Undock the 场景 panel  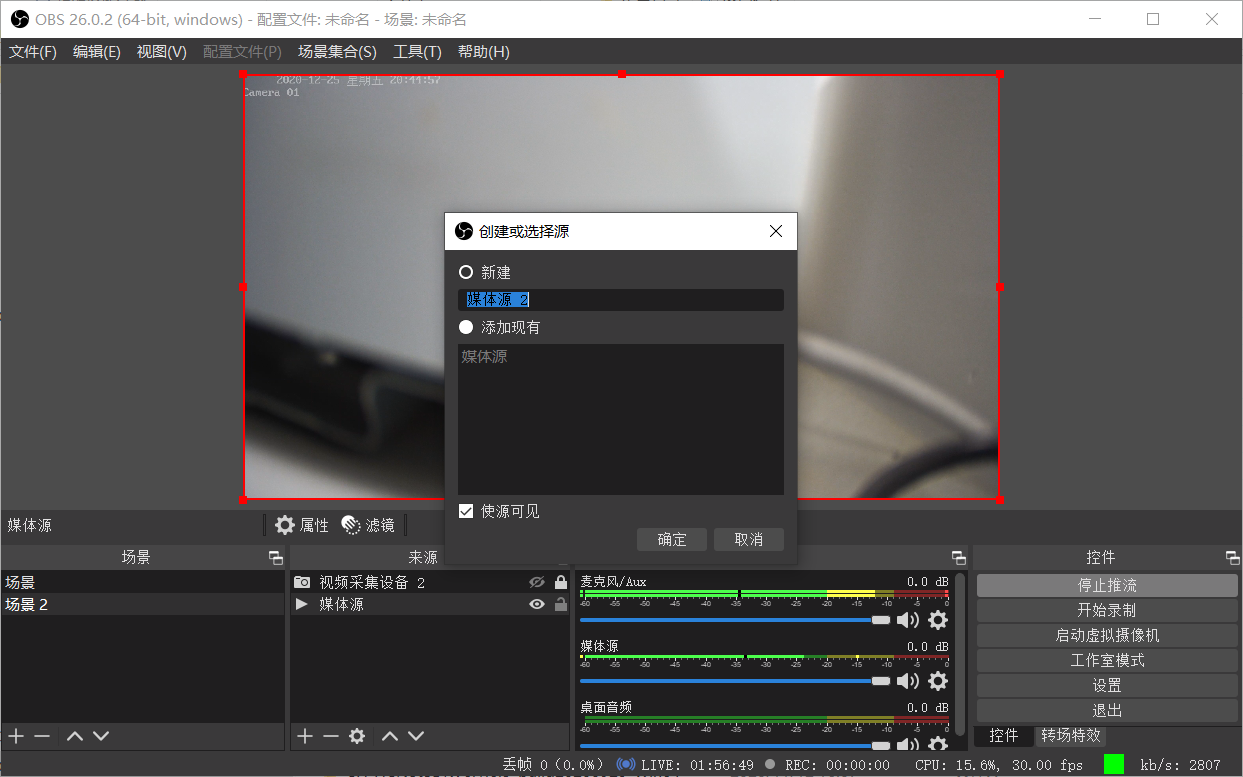pyautogui.click(x=276, y=558)
